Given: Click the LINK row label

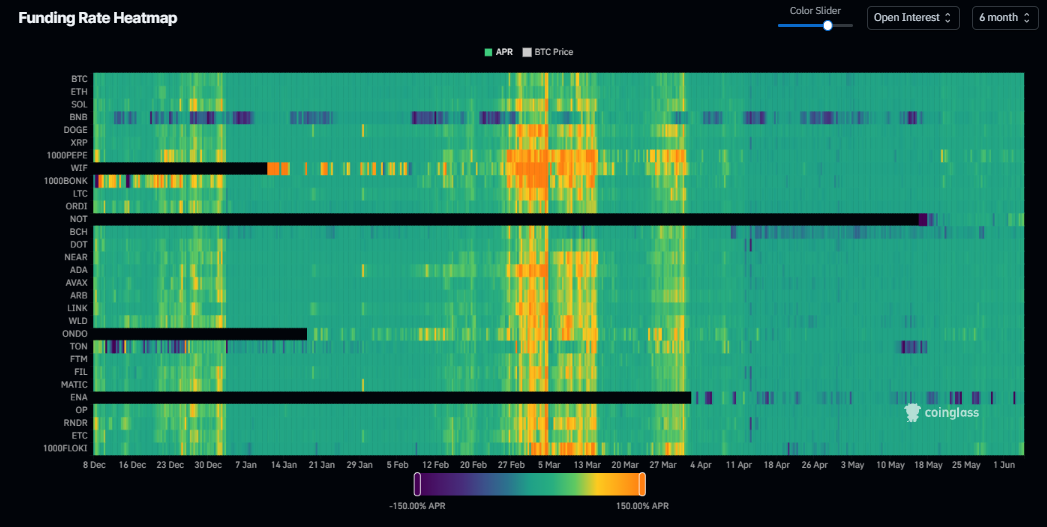Looking at the screenshot, I should coord(77,308).
